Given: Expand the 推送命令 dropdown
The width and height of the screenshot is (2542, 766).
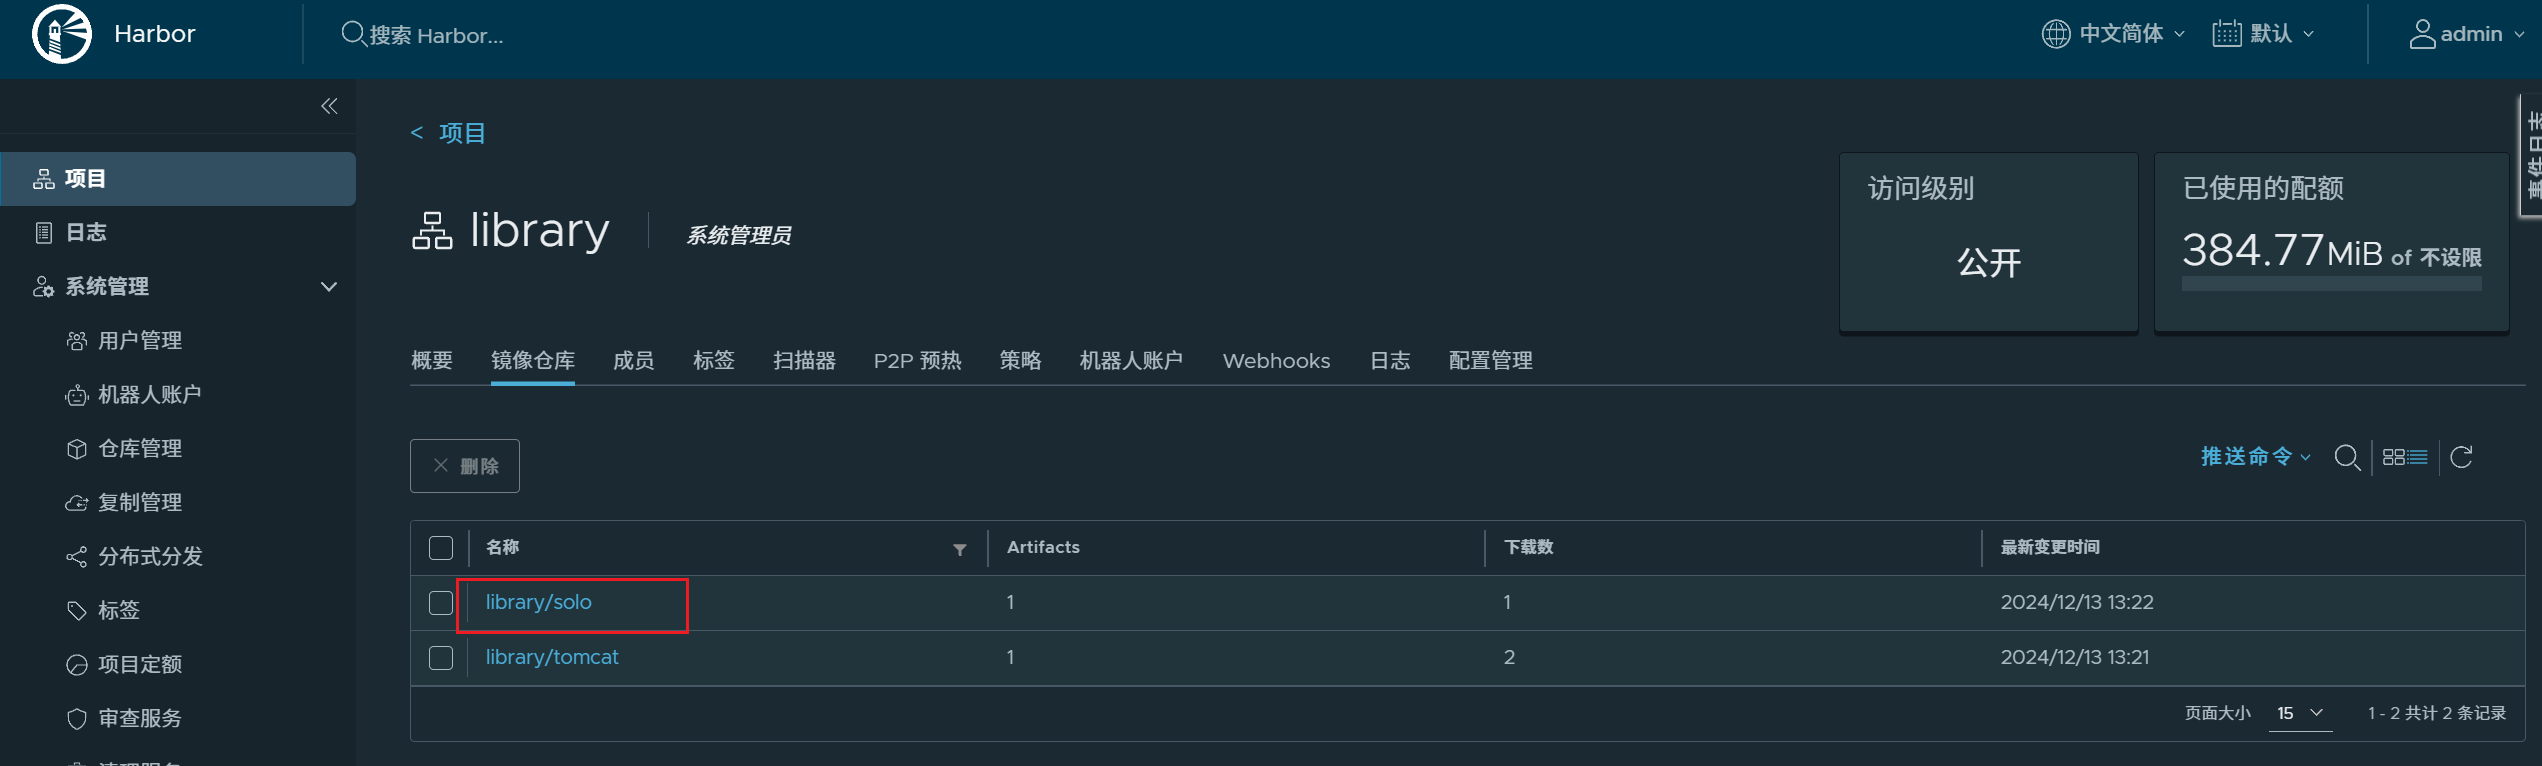Looking at the screenshot, I should [x=2256, y=457].
